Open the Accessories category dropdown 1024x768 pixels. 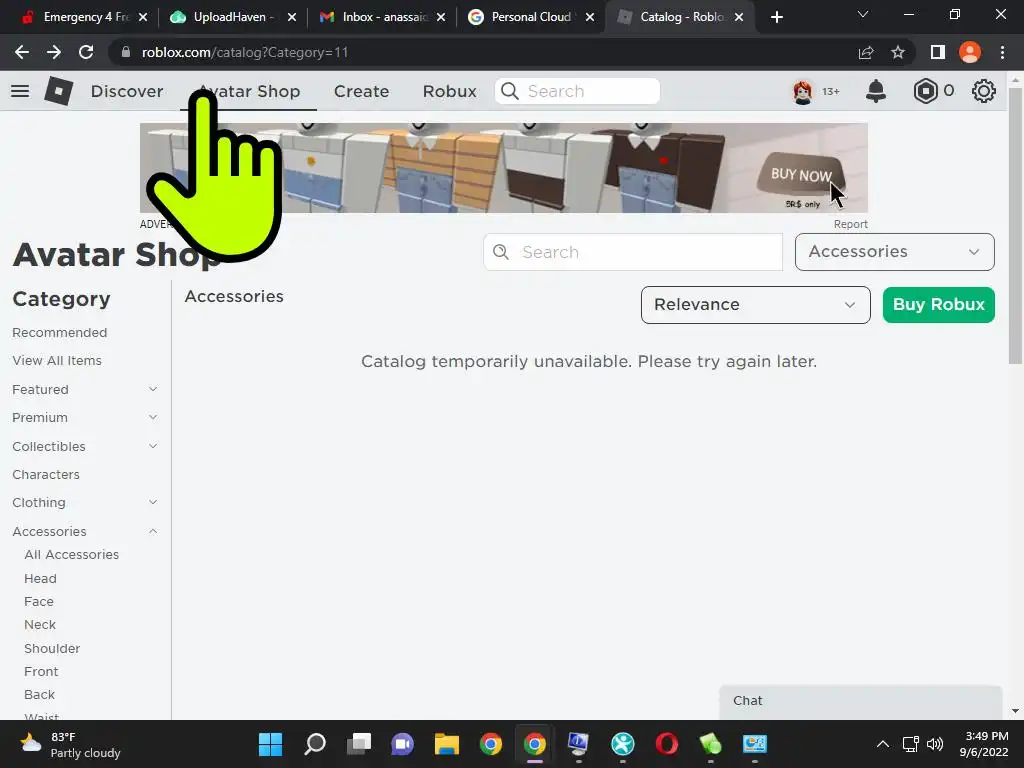(x=894, y=252)
